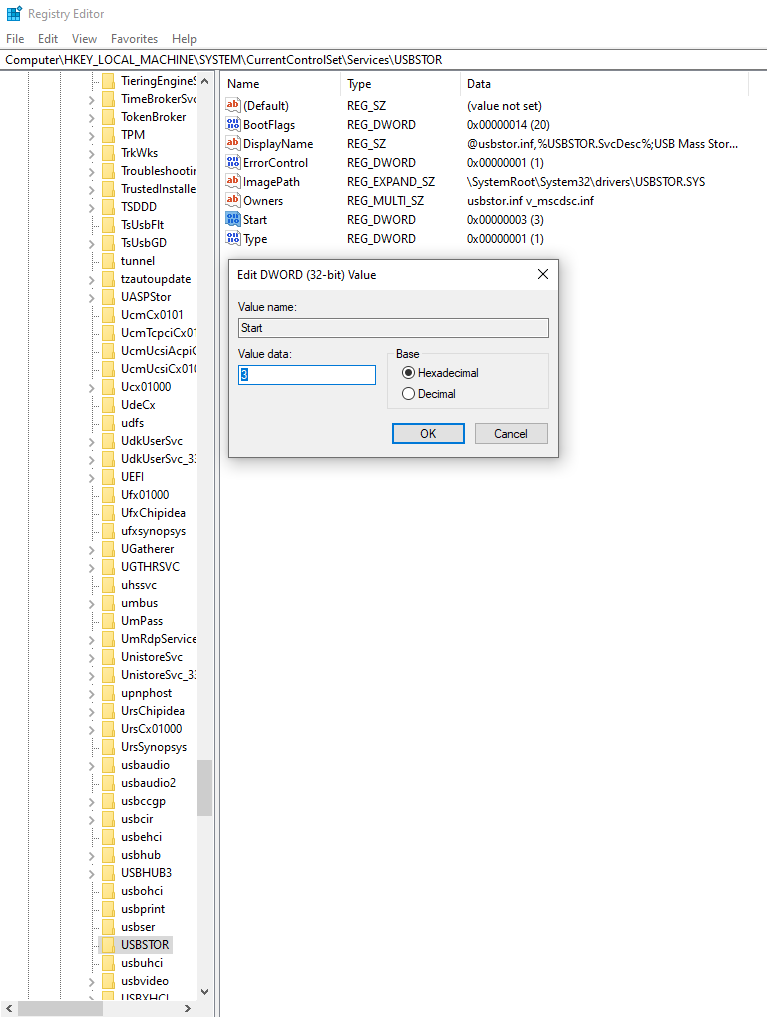This screenshot has height=1017, width=767.
Task: Click the tree scroll-right arrow
Action: (x=188, y=1009)
